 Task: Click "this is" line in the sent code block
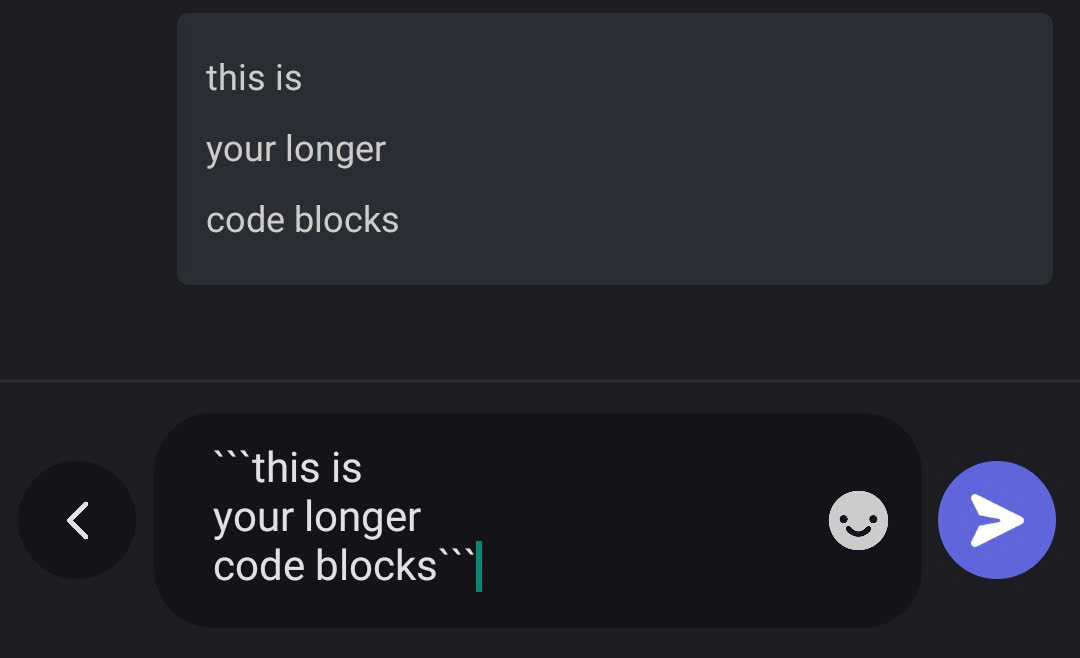[x=254, y=78]
